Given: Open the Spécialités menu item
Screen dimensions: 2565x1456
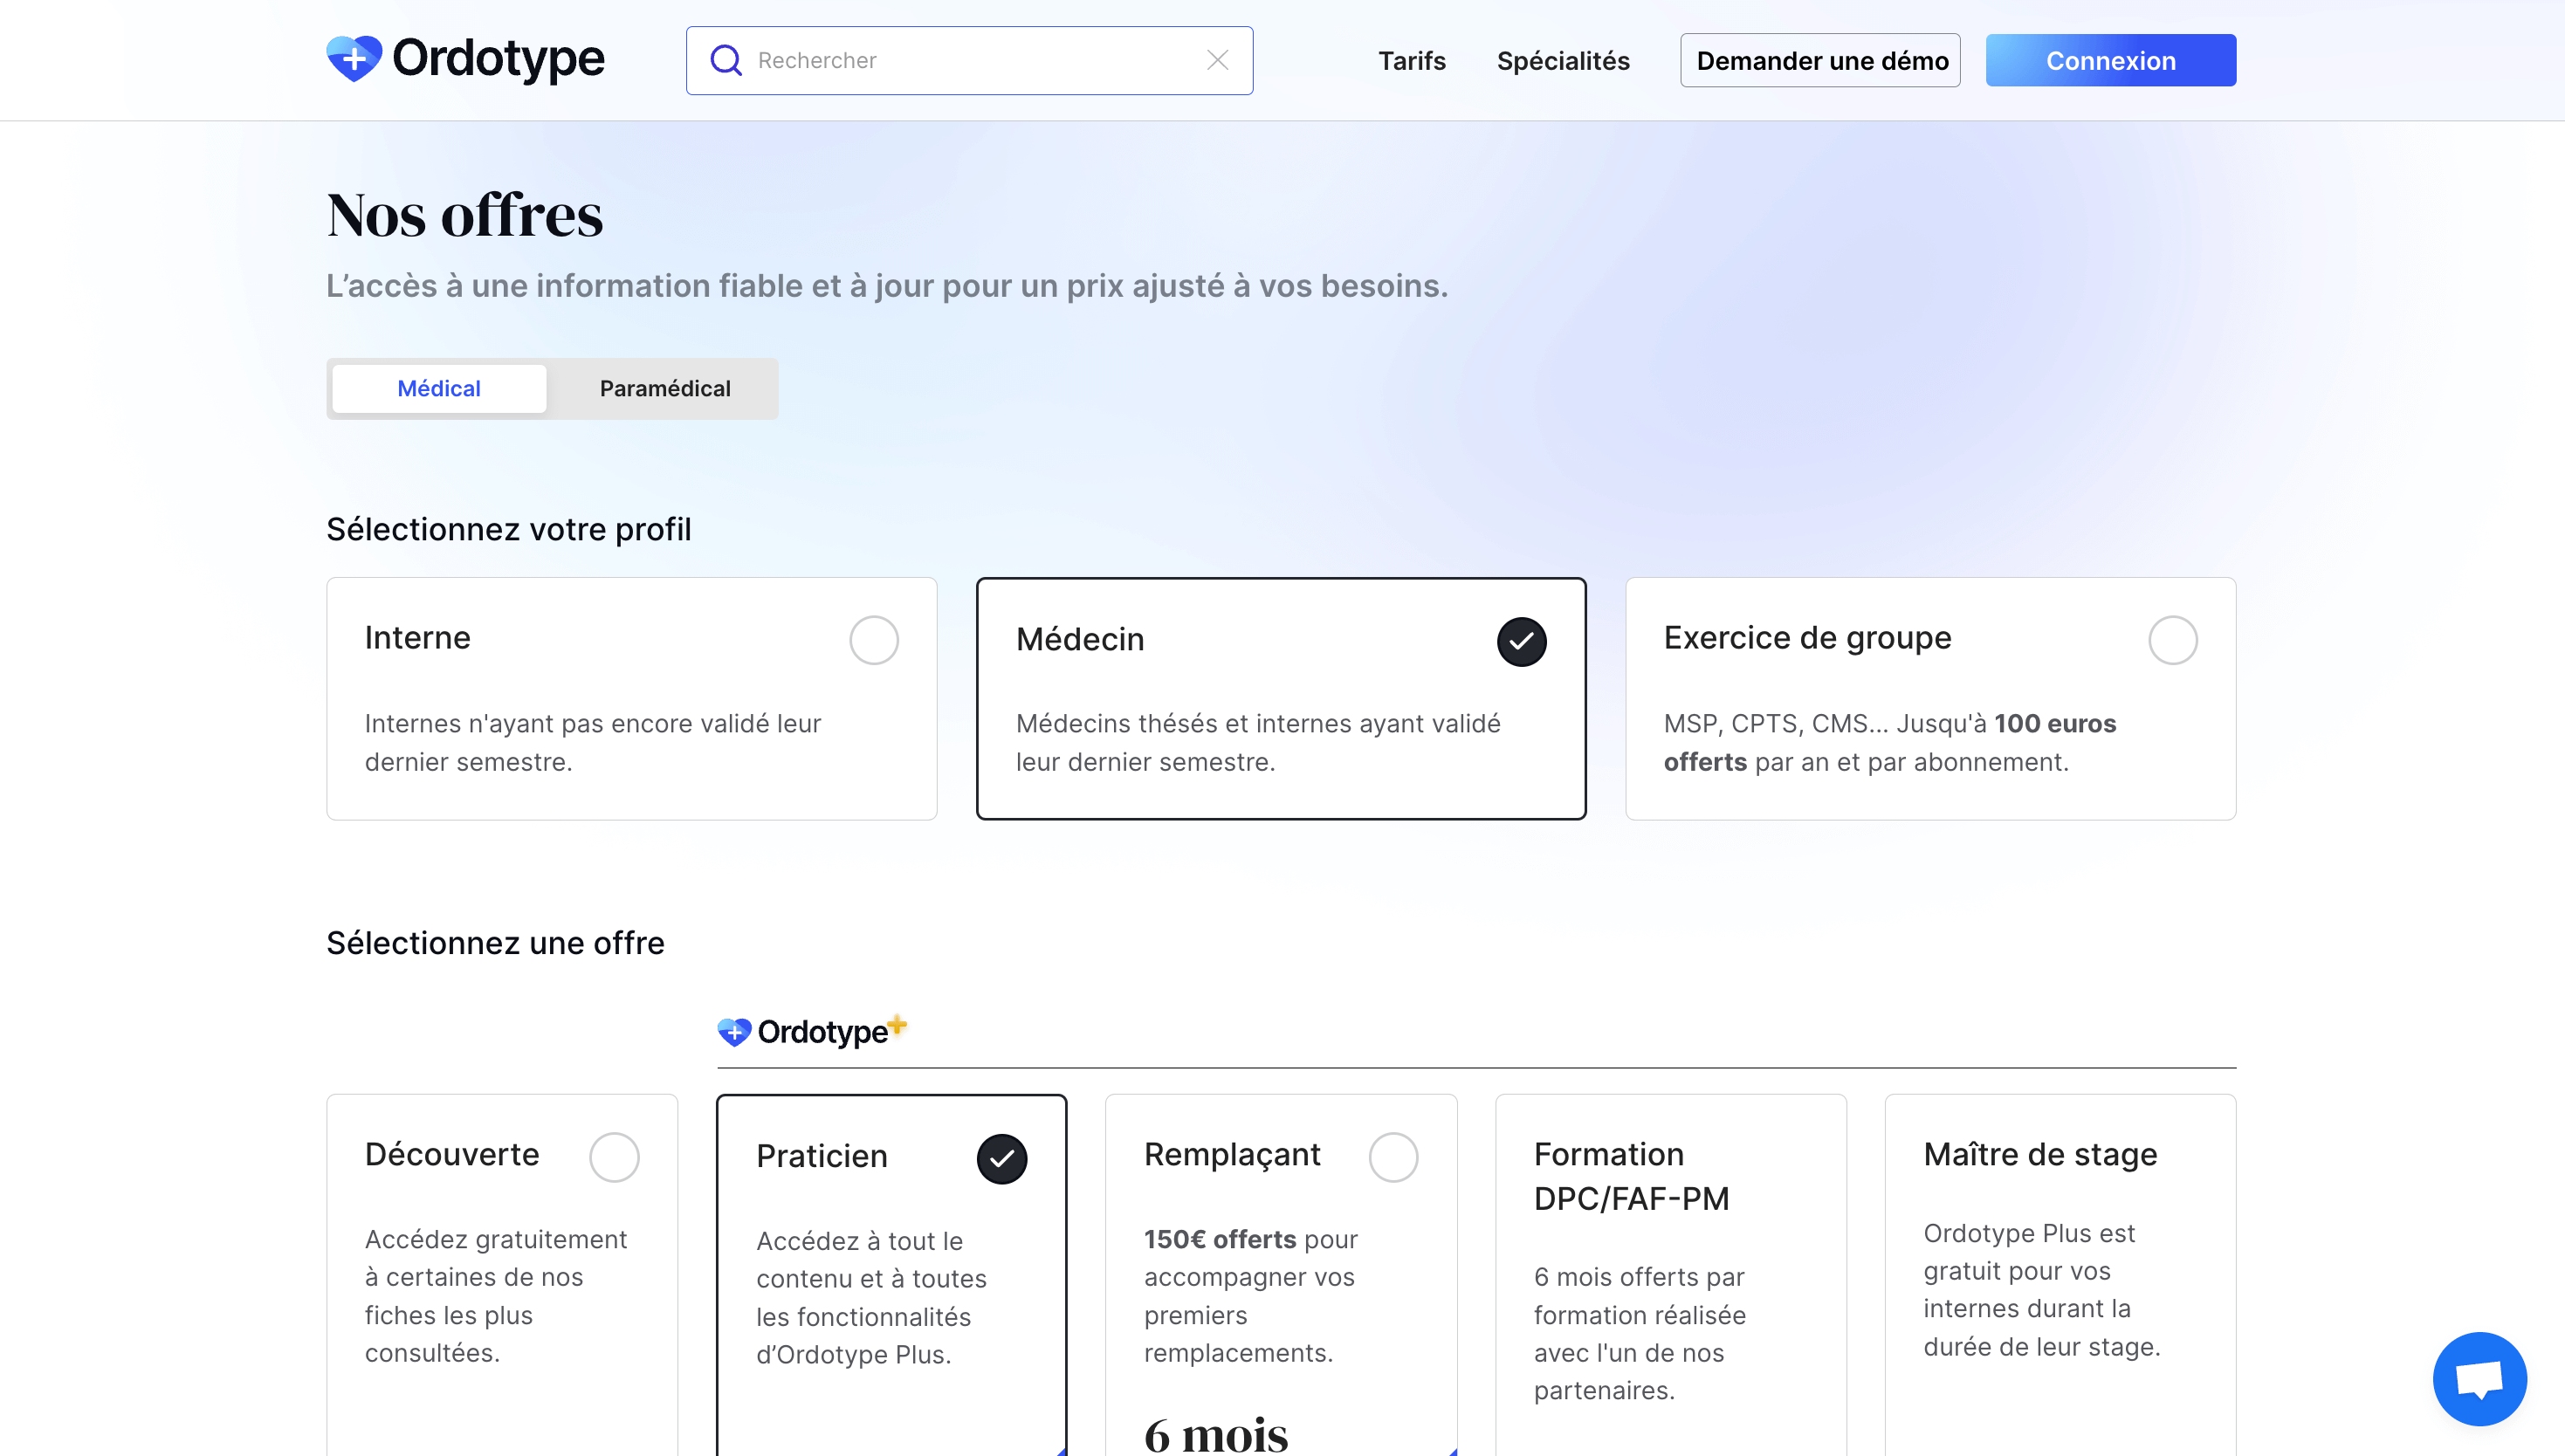Looking at the screenshot, I should point(1562,61).
